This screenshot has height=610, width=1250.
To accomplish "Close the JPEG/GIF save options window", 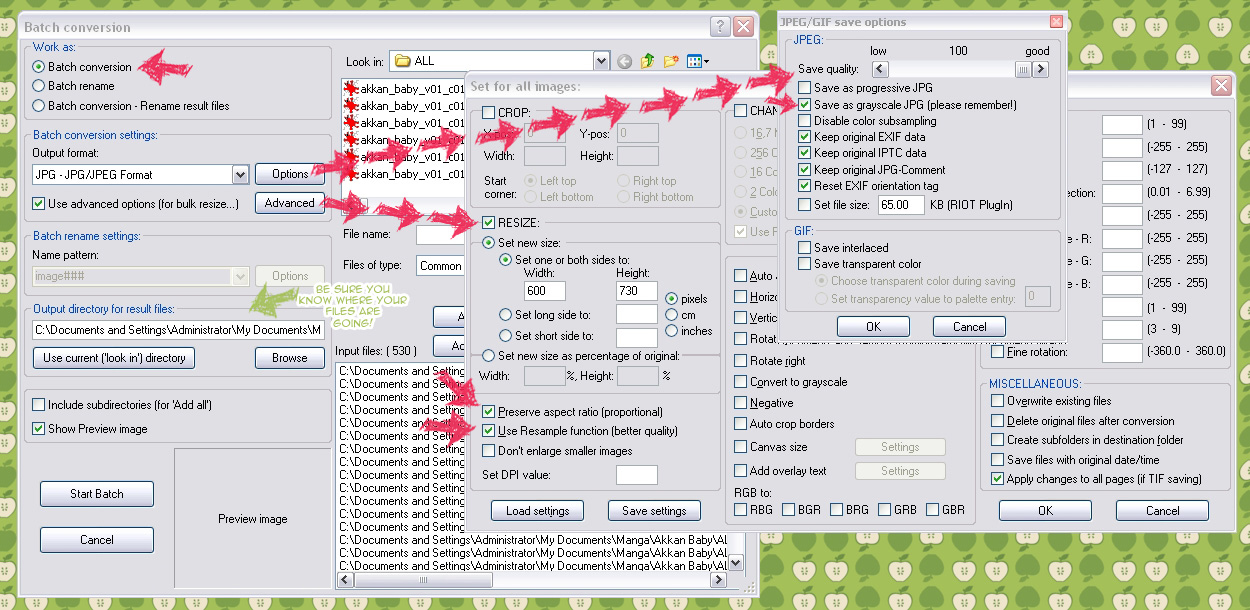I will (x=1056, y=21).
